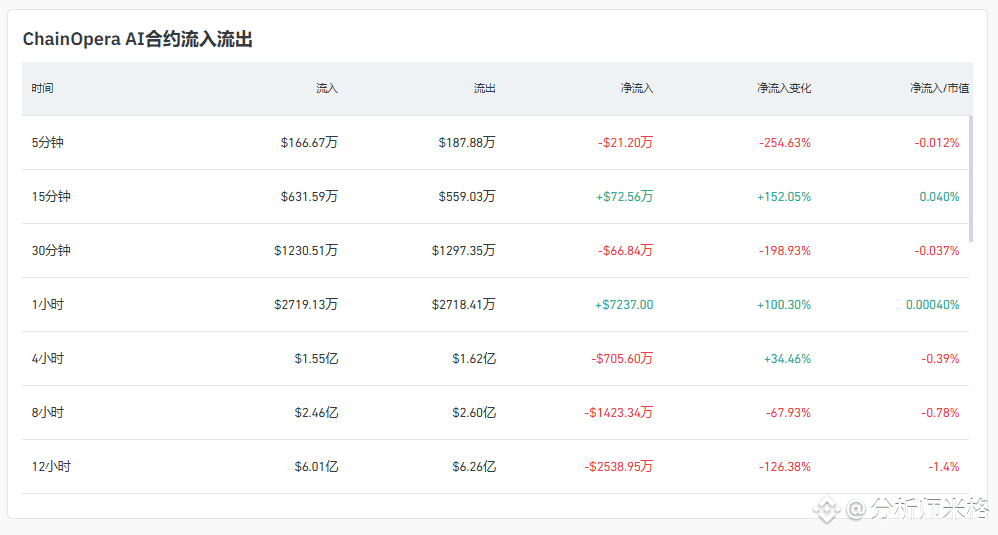Click the 8小时 timeframe row
998x535 pixels.
tap(47, 413)
